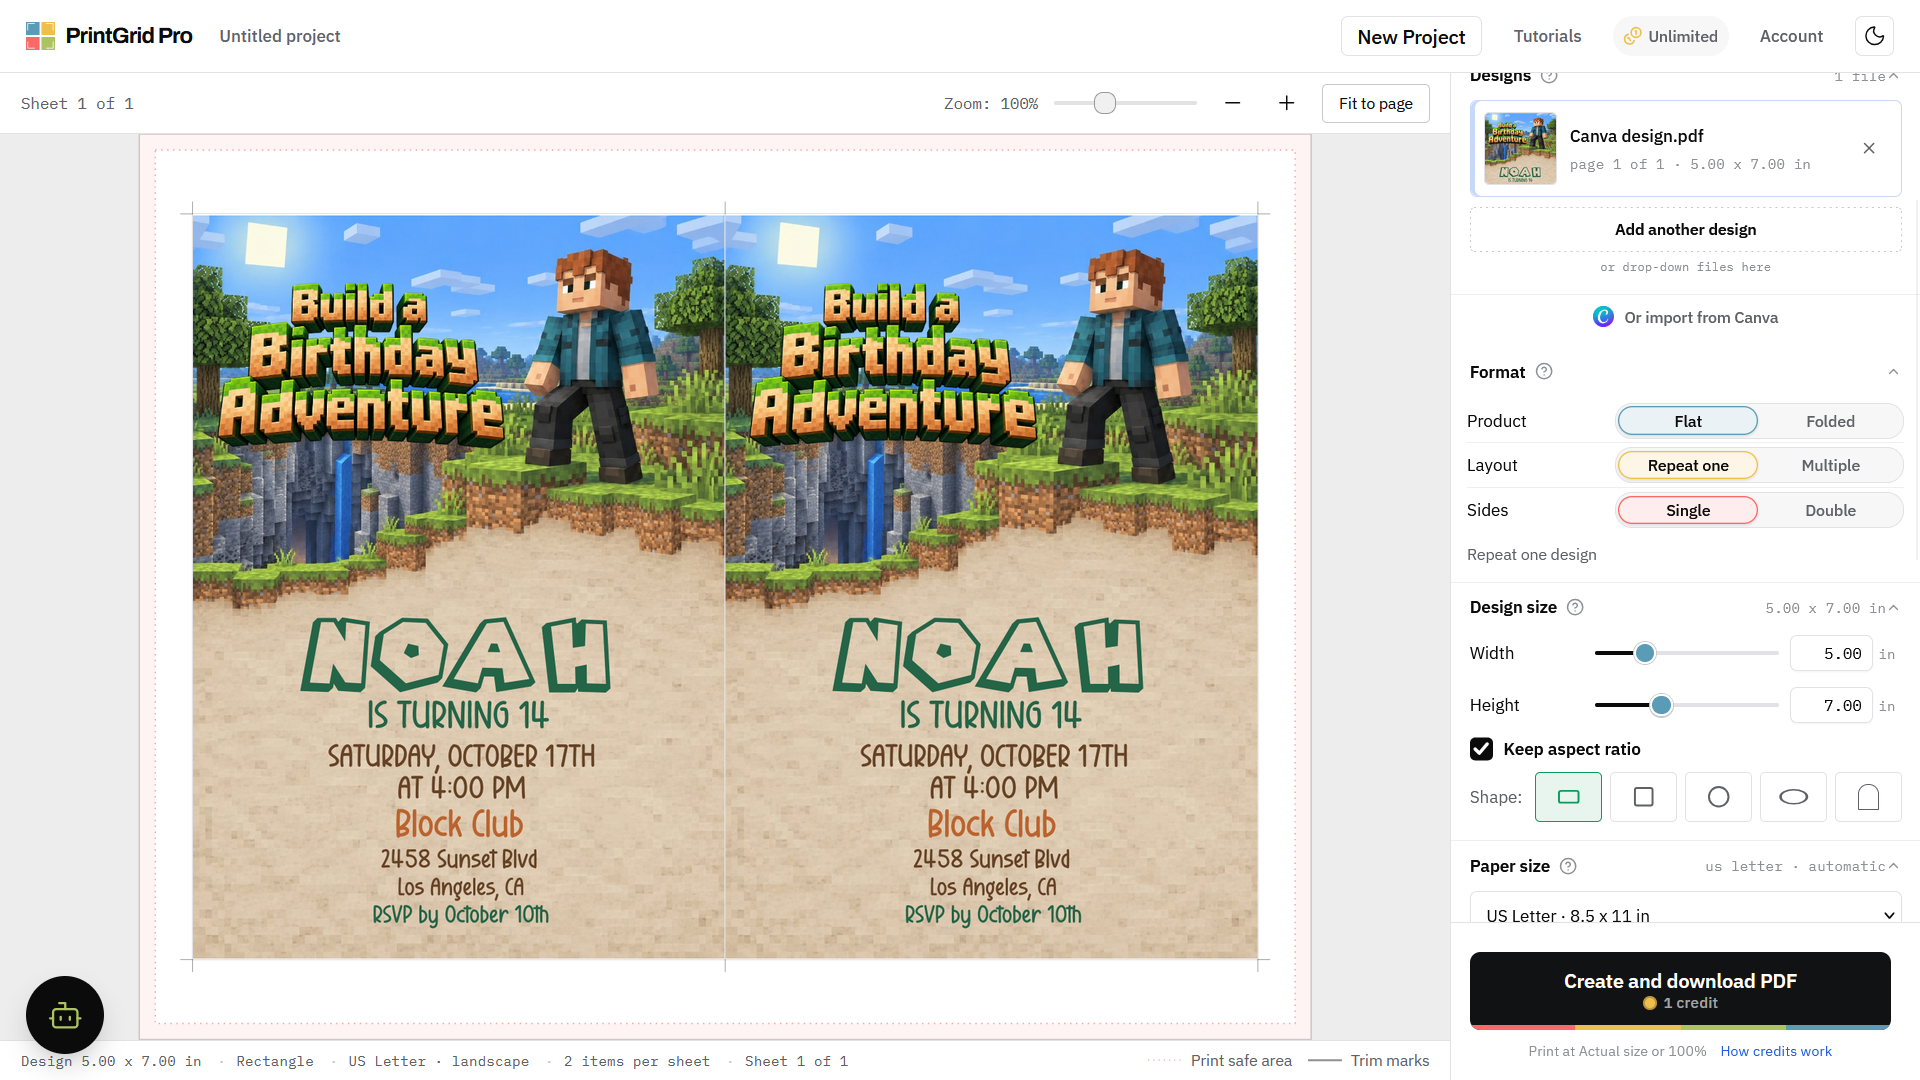Image resolution: width=1920 pixels, height=1080 pixels.
Task: Start a New Project
Action: [1411, 36]
